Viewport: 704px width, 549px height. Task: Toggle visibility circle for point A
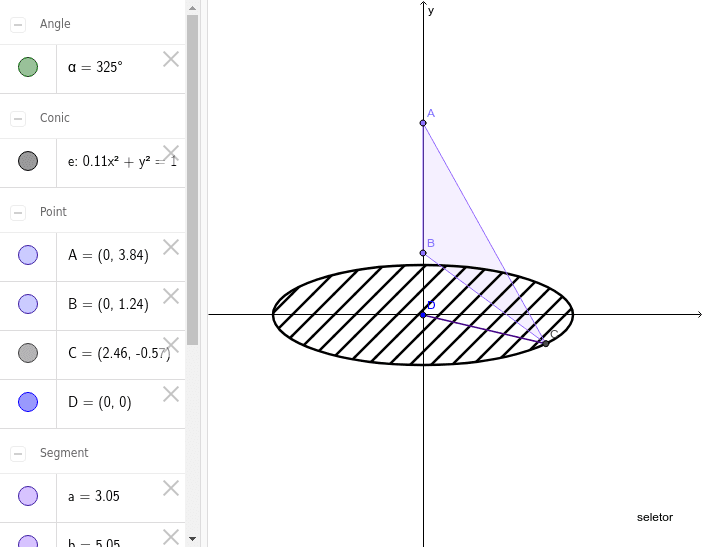coord(28,255)
